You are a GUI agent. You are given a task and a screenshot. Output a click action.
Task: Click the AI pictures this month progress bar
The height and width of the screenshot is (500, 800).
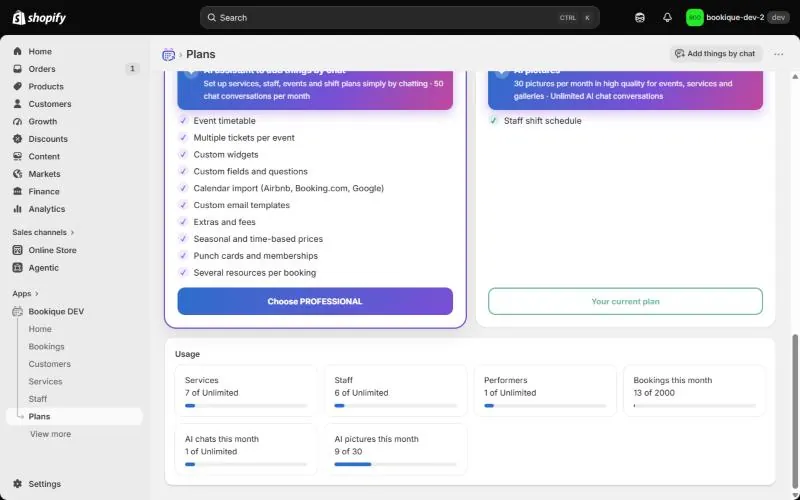tap(395, 464)
